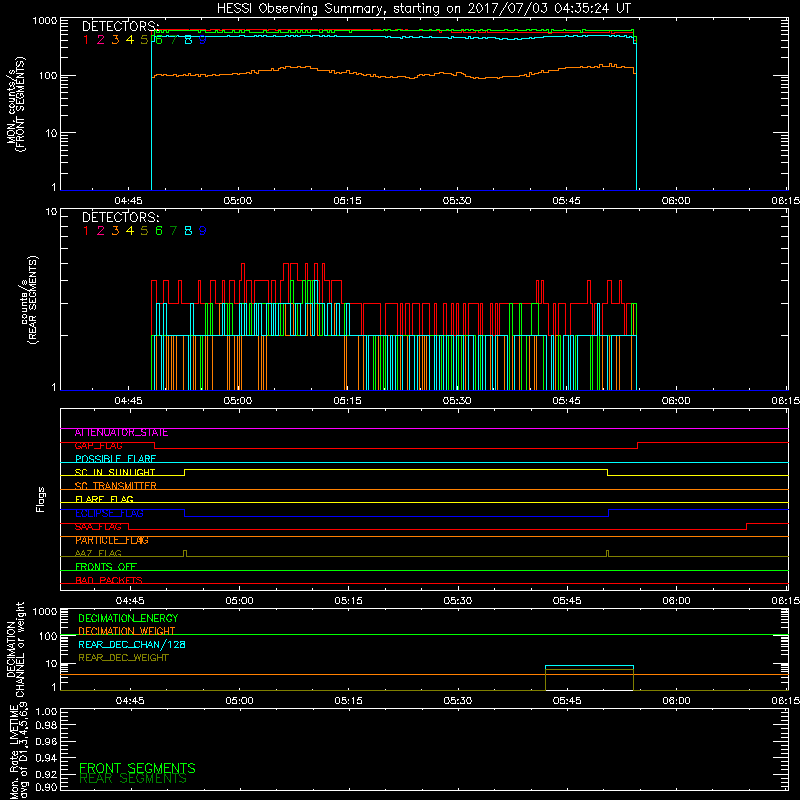Select yellow detector '4' in front segments legend
800x800 pixels.
click(x=130, y=40)
